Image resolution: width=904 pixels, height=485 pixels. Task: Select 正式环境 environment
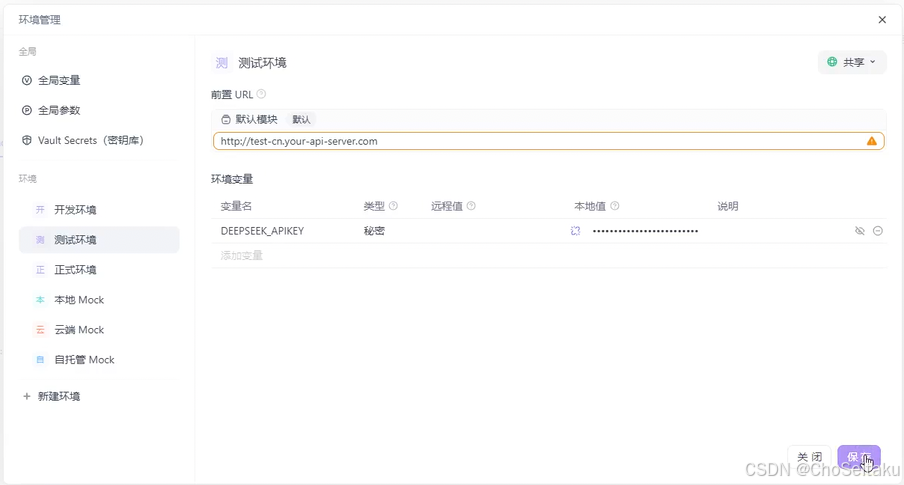tap(75, 270)
